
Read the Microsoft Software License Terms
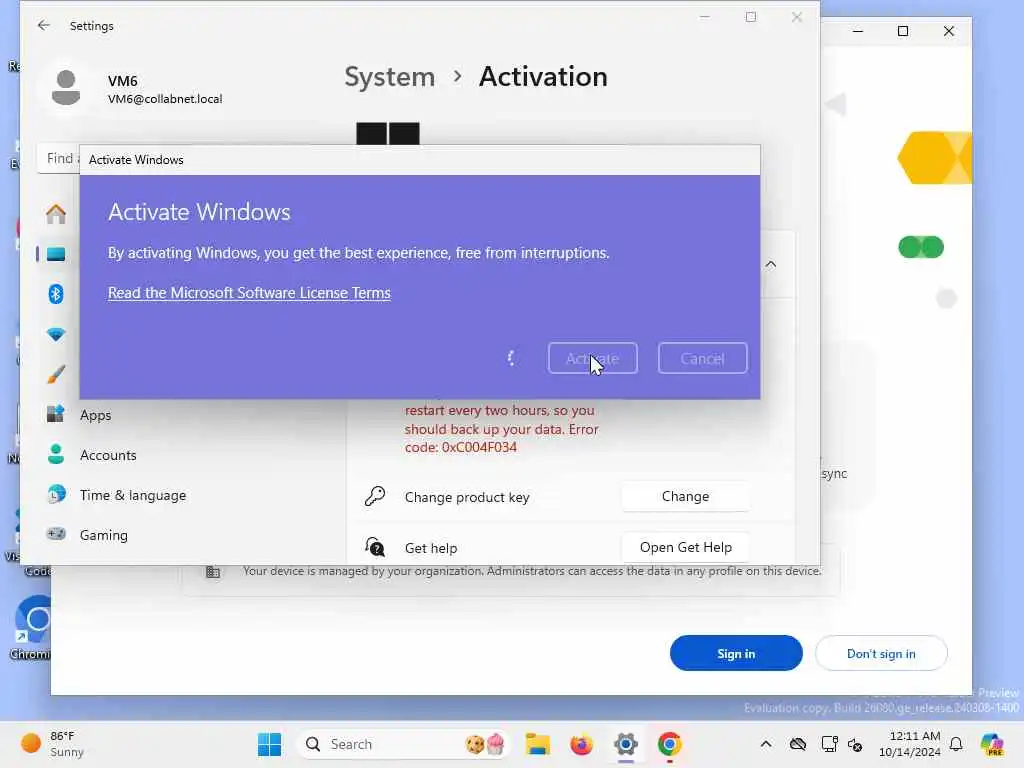pos(249,293)
